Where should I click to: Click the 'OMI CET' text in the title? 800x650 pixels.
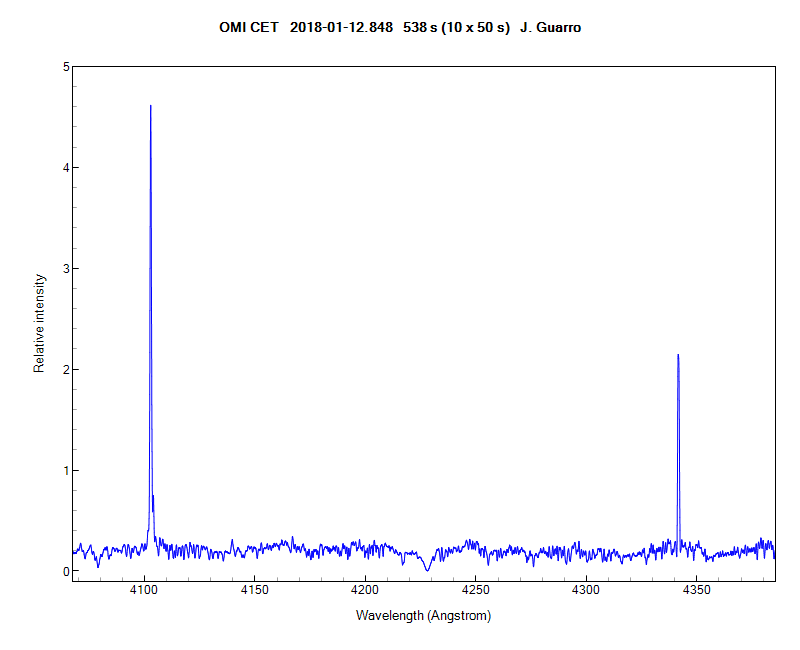[x=249, y=28]
